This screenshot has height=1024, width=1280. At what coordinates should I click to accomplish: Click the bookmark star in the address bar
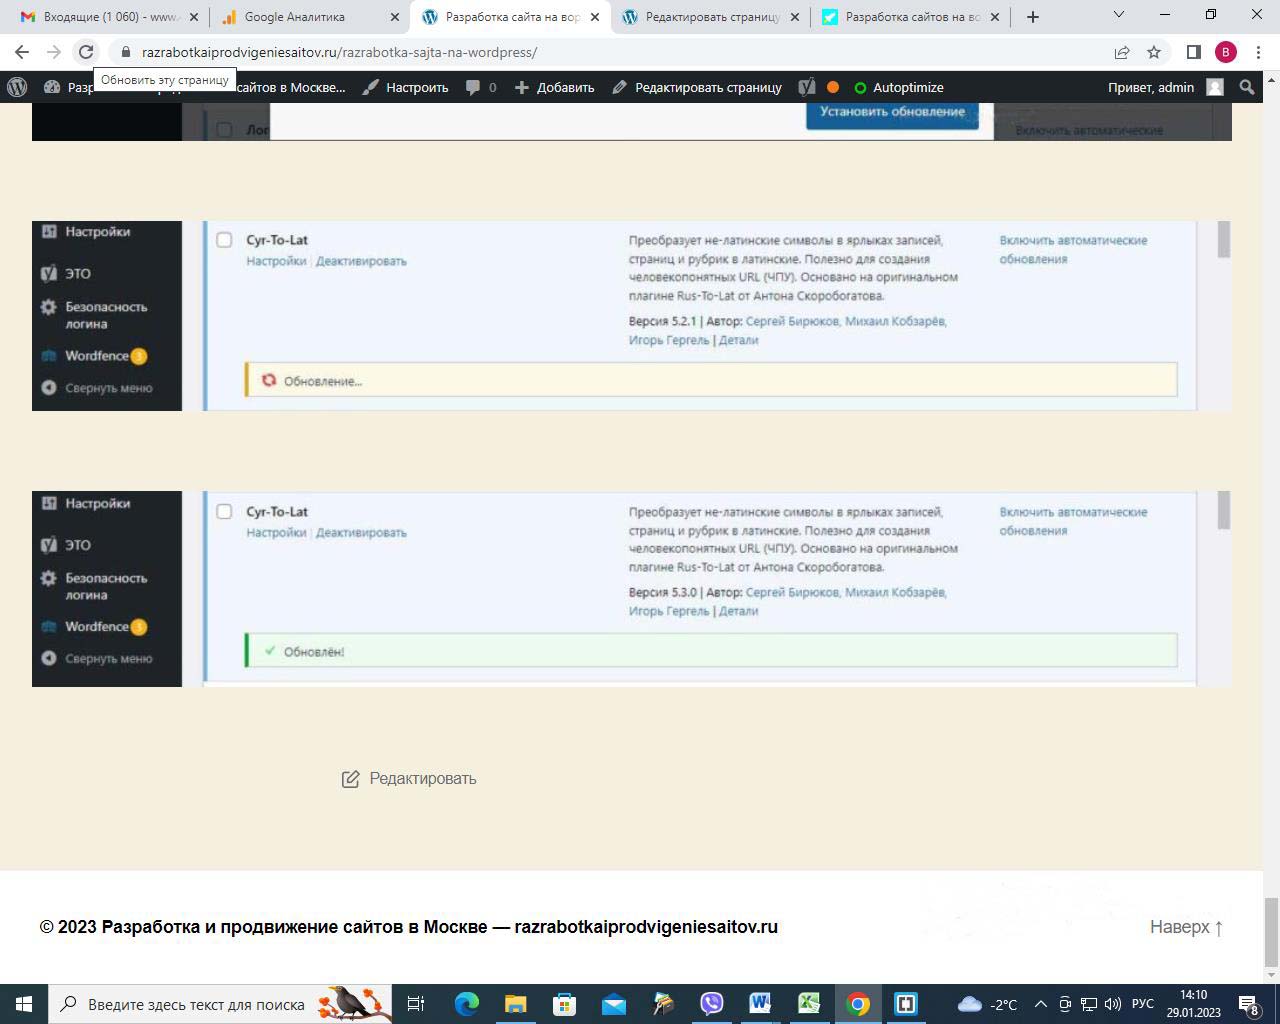tap(1154, 52)
